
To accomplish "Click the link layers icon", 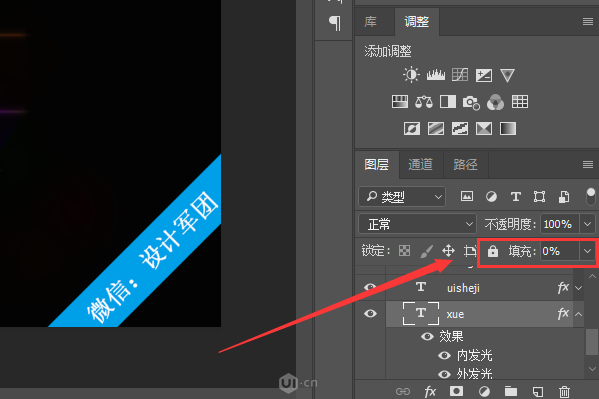I will pos(403,392).
